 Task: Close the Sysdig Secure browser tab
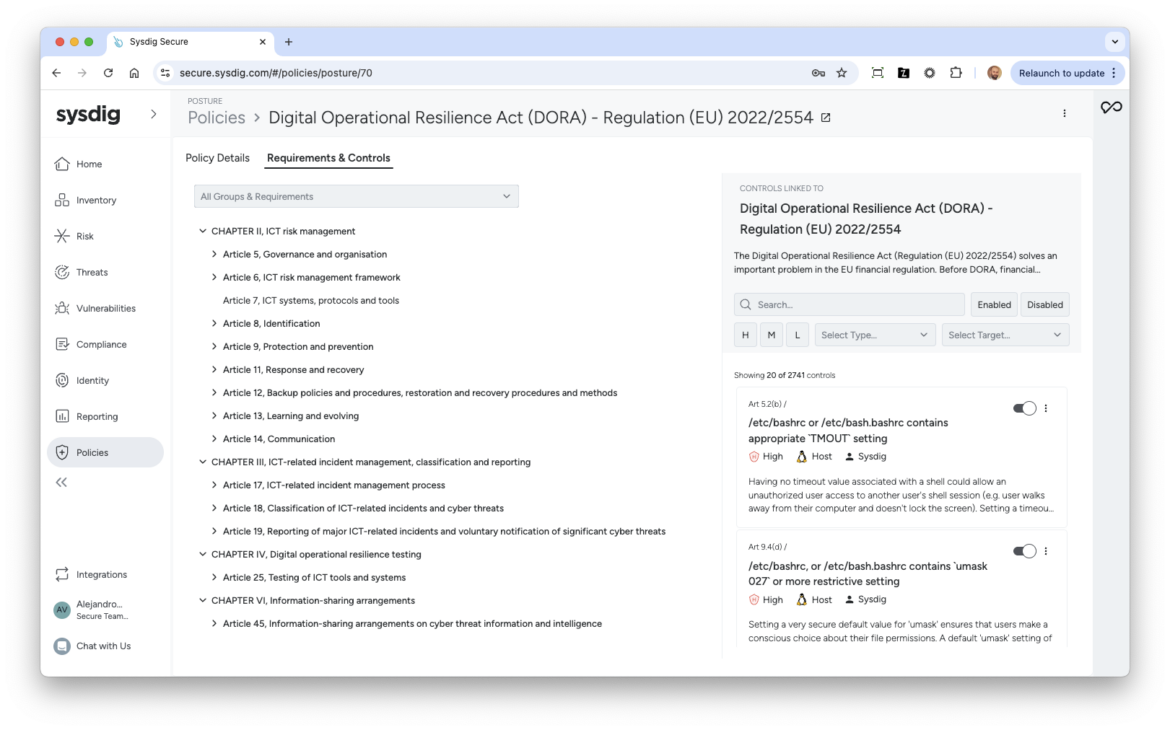click(263, 42)
